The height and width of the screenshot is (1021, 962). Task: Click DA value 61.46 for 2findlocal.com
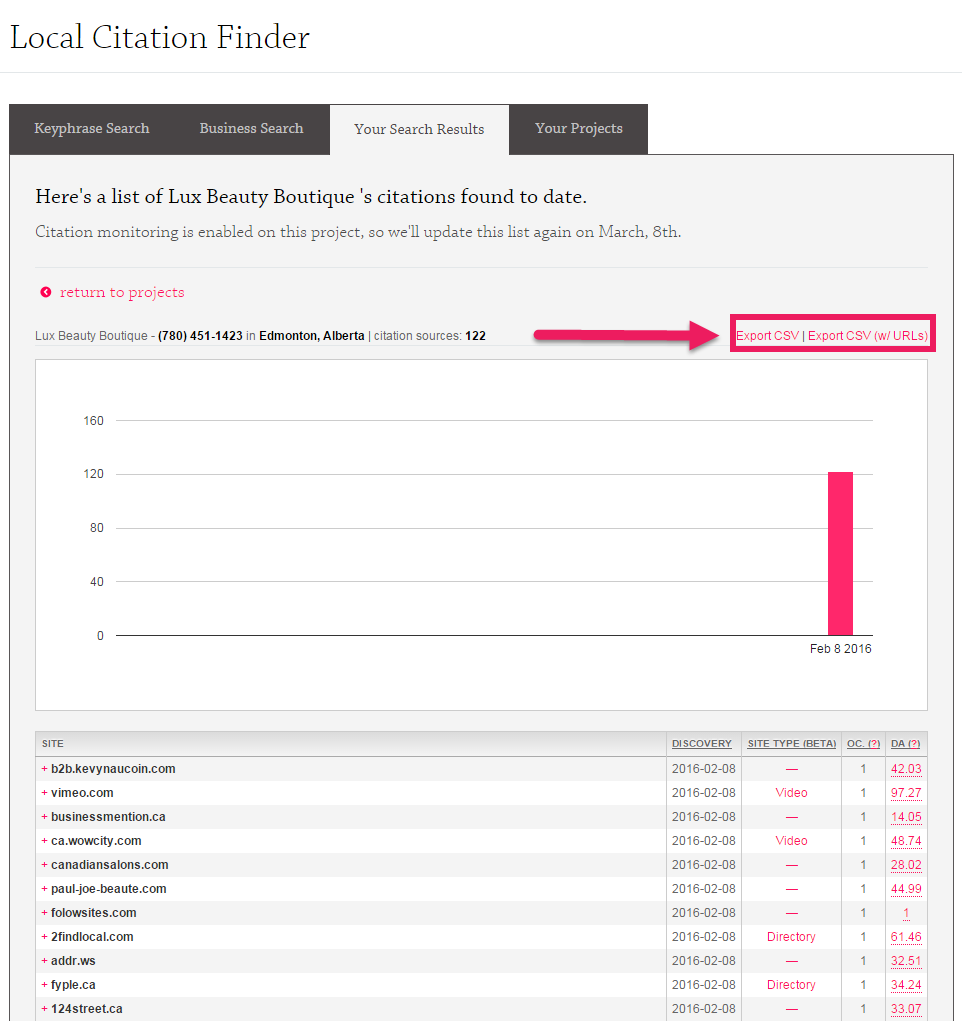point(906,937)
